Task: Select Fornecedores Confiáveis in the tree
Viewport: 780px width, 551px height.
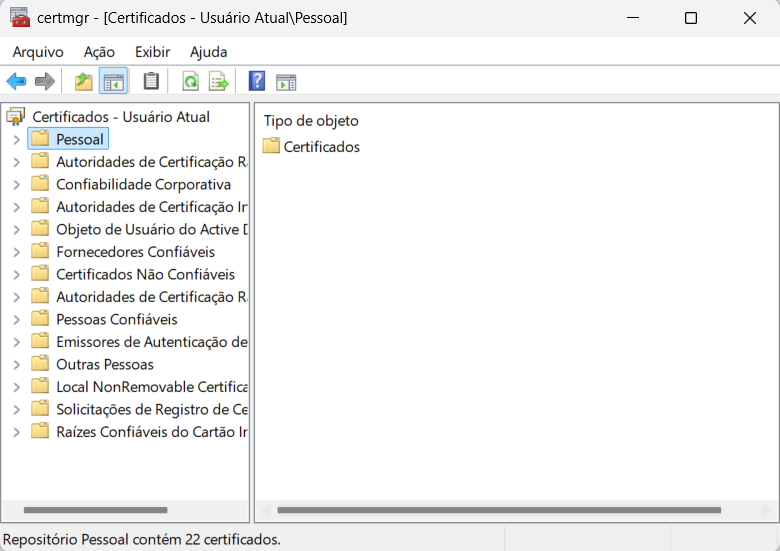Action: tap(135, 252)
